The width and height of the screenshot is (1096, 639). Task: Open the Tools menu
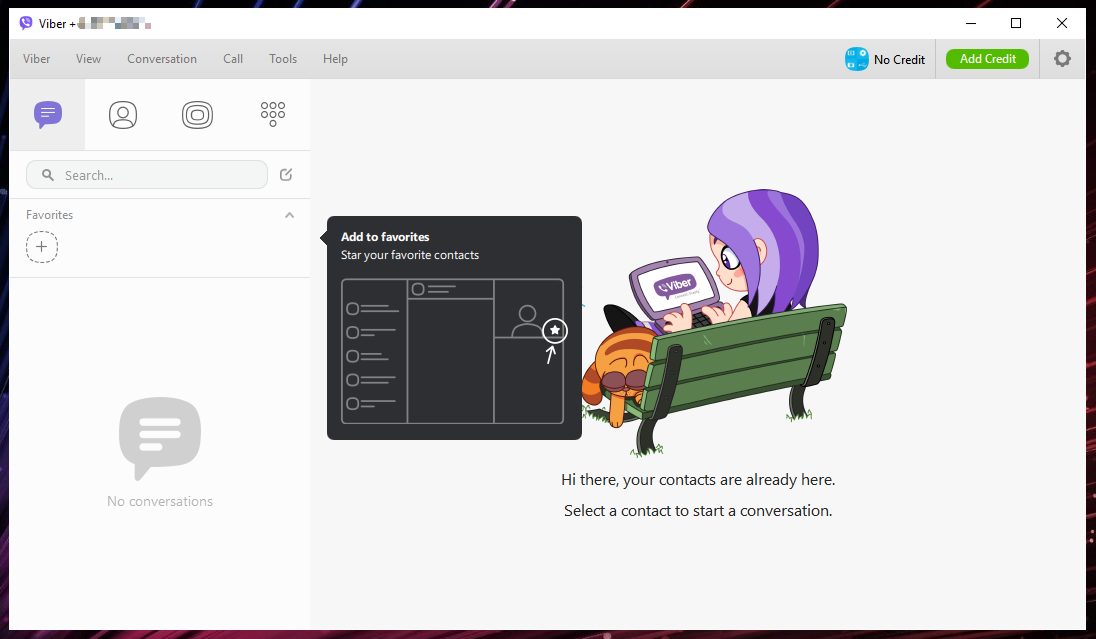(283, 59)
